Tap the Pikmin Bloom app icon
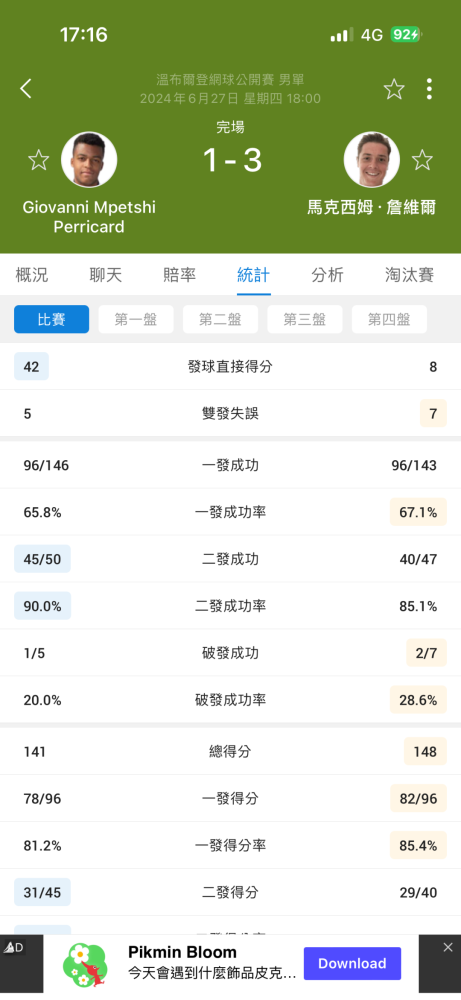 [x=85, y=964]
